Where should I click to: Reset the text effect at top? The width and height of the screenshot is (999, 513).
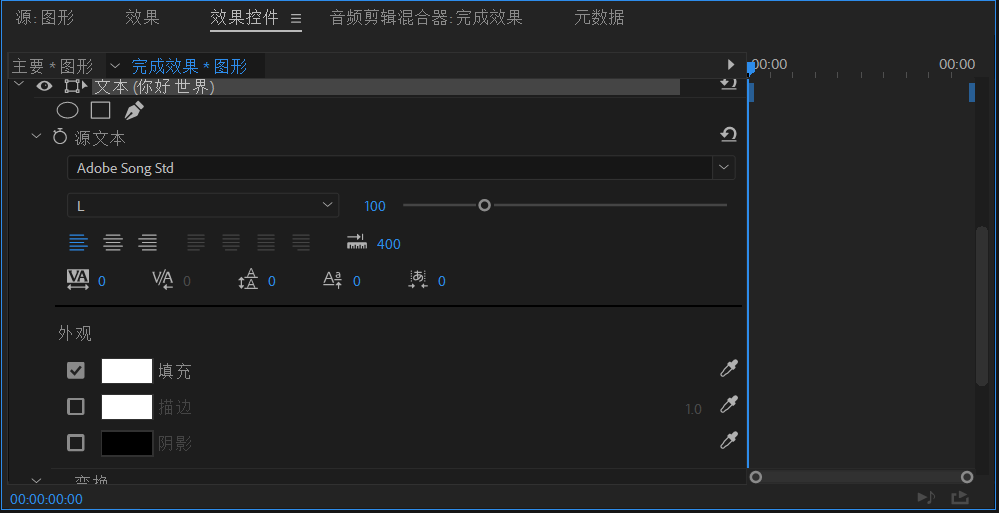(728, 83)
